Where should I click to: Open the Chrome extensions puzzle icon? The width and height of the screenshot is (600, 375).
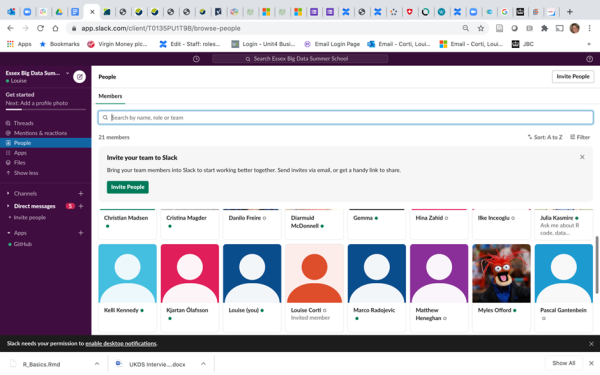click(544, 28)
